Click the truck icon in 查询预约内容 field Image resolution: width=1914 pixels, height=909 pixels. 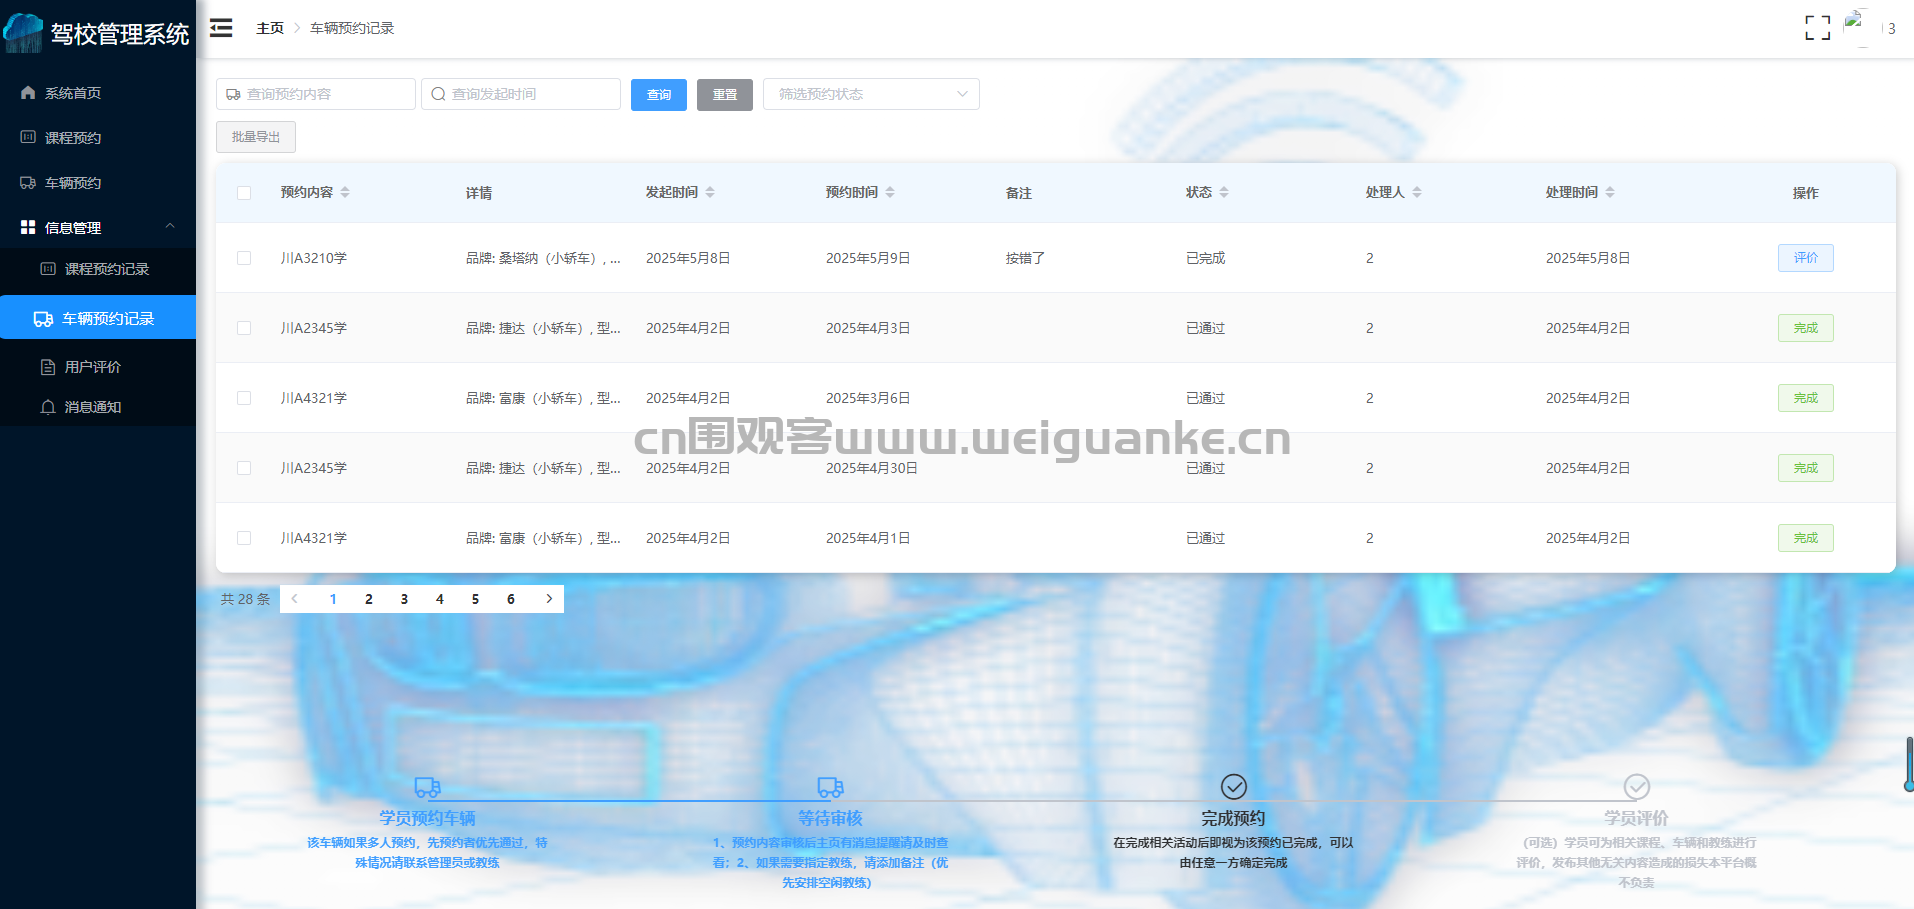coord(233,94)
